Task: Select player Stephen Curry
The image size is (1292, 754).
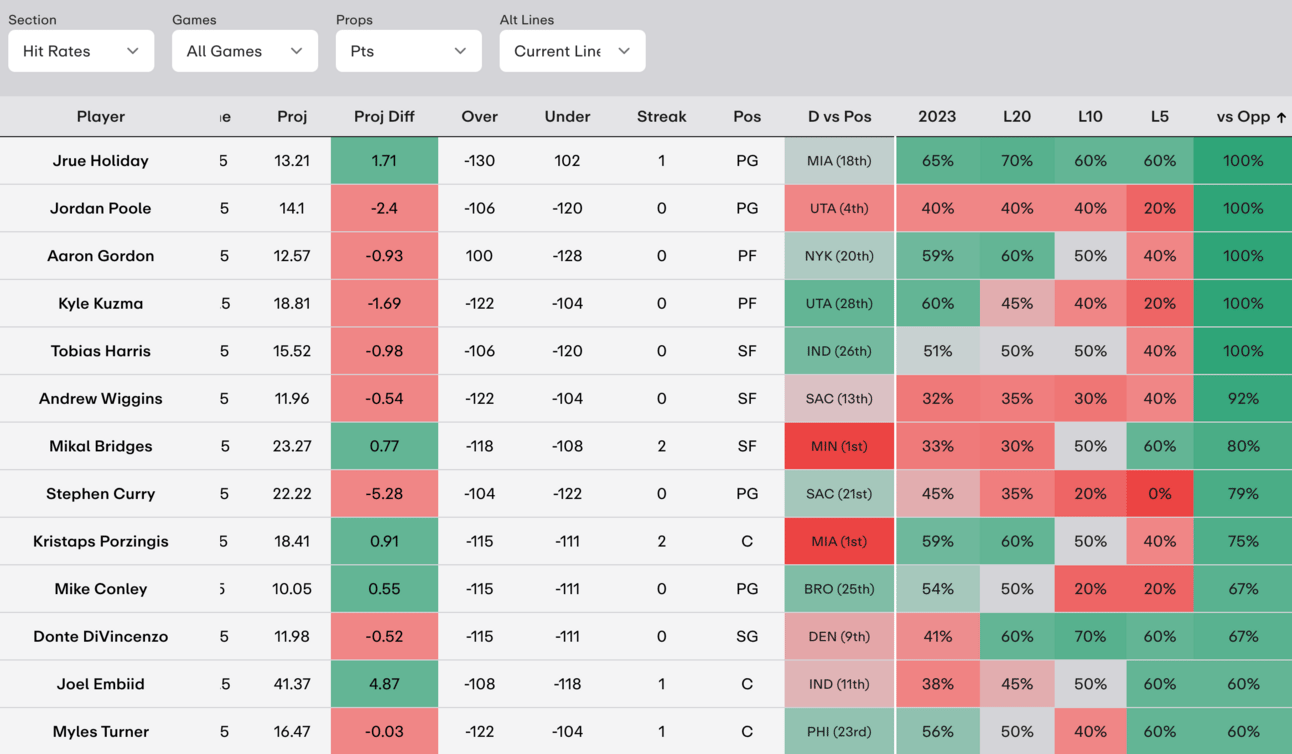Action: tap(101, 493)
